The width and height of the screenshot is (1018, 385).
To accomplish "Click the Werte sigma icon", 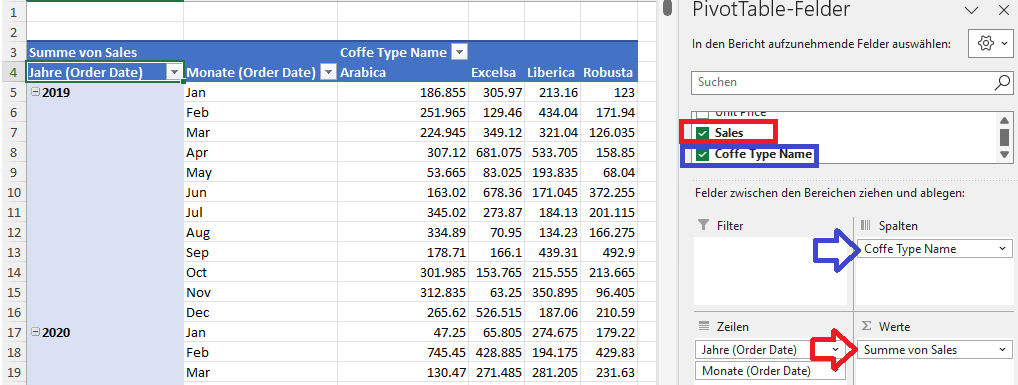I will (x=866, y=326).
